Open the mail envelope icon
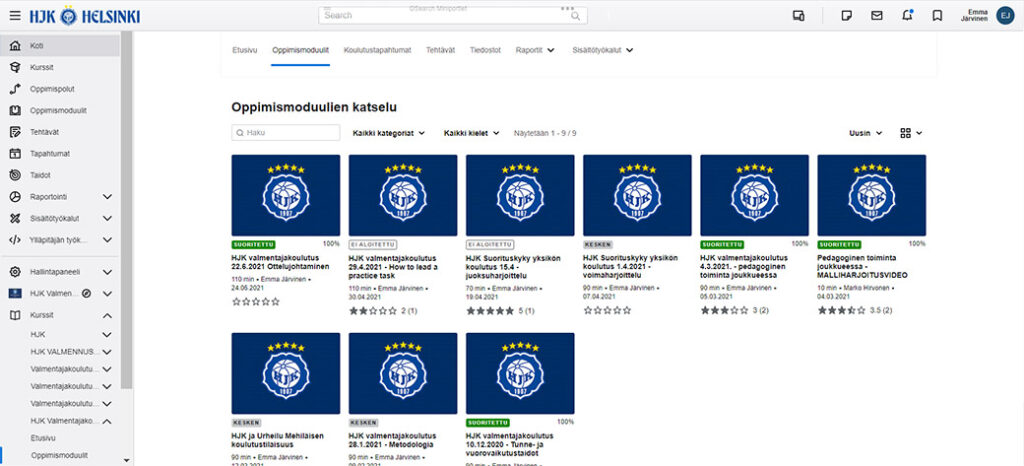 (876, 16)
